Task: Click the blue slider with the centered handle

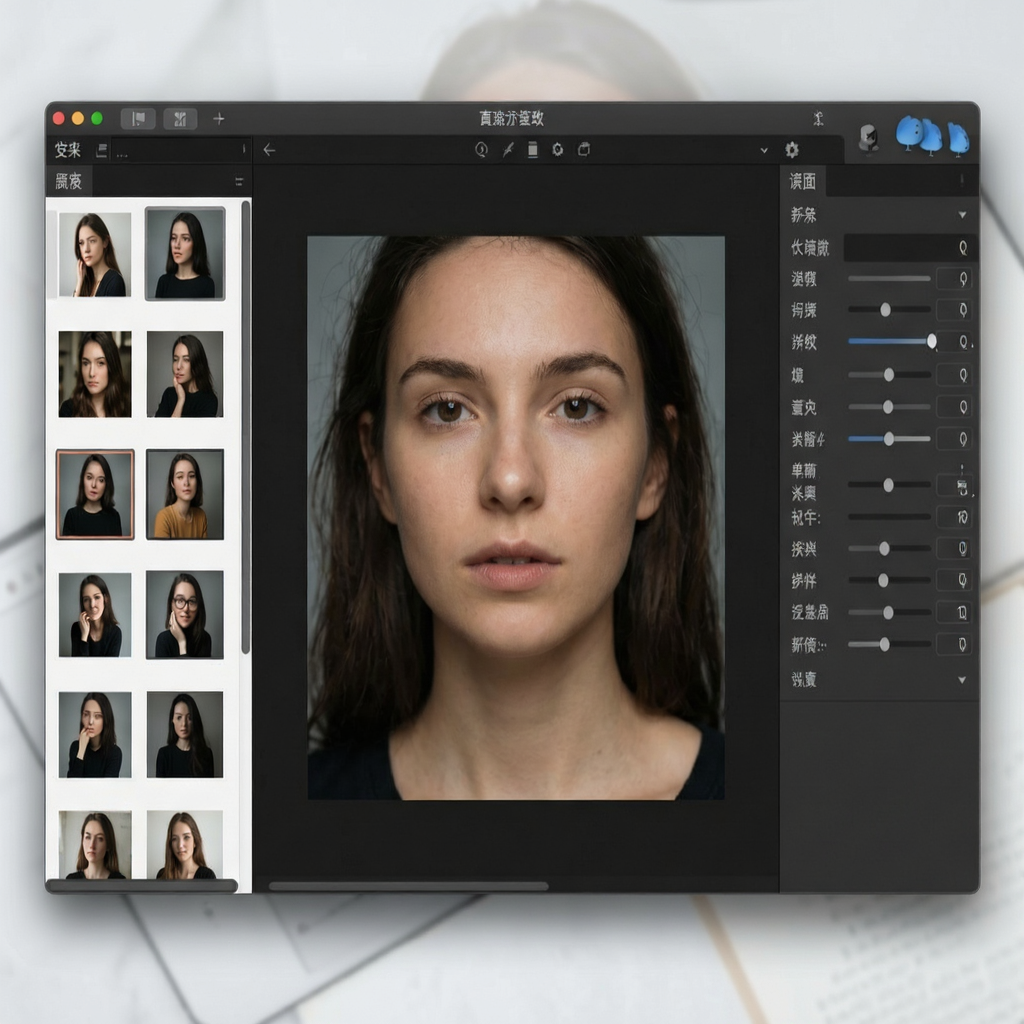Action: 889,439
